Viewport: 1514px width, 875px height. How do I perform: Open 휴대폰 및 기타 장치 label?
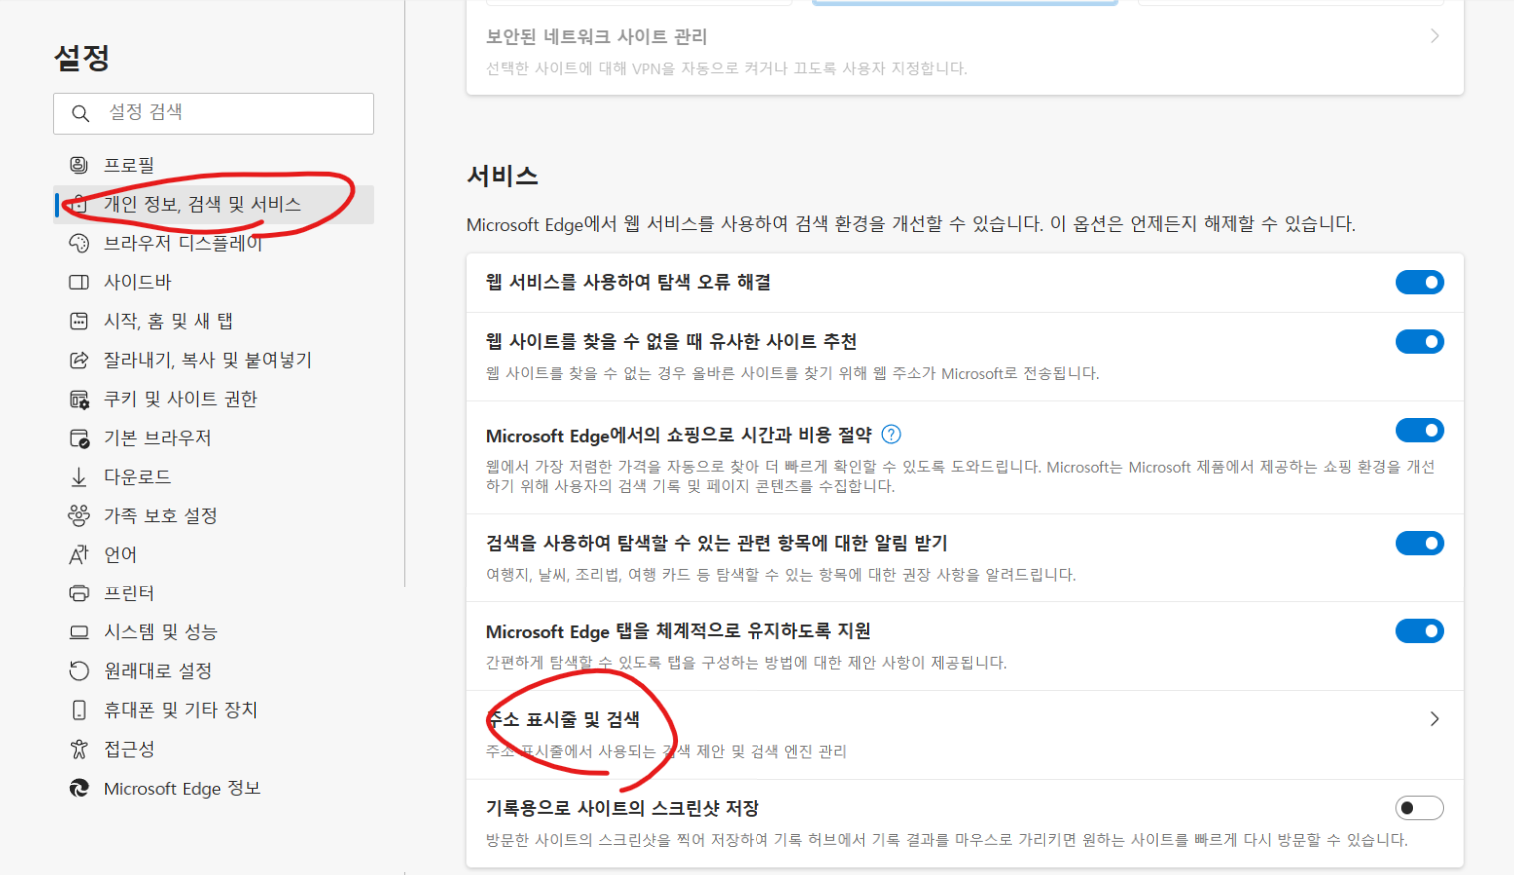tap(181, 710)
